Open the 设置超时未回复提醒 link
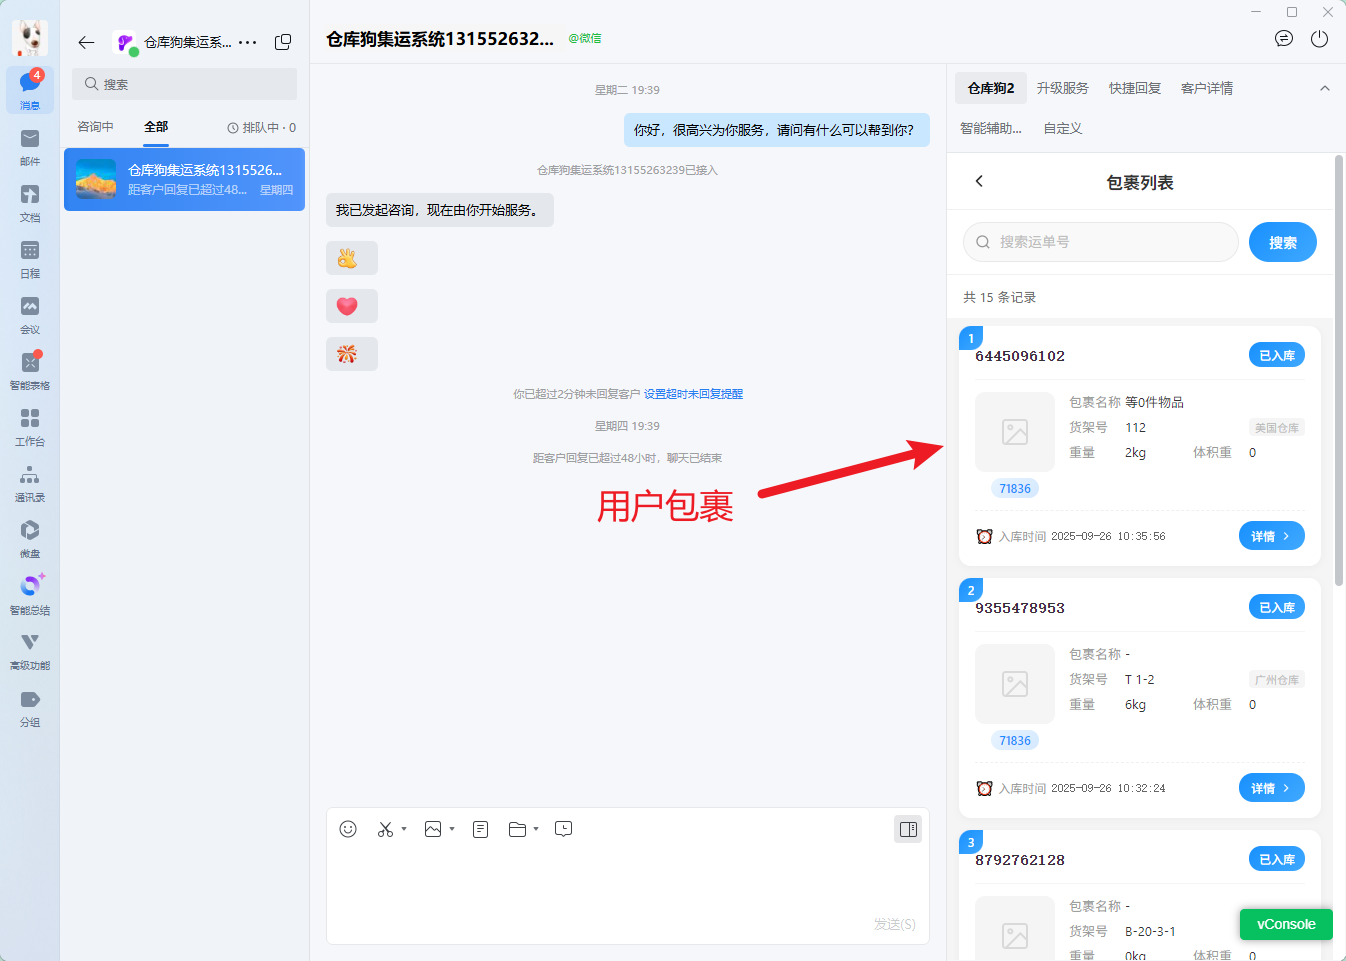Image resolution: width=1346 pixels, height=961 pixels. click(693, 394)
